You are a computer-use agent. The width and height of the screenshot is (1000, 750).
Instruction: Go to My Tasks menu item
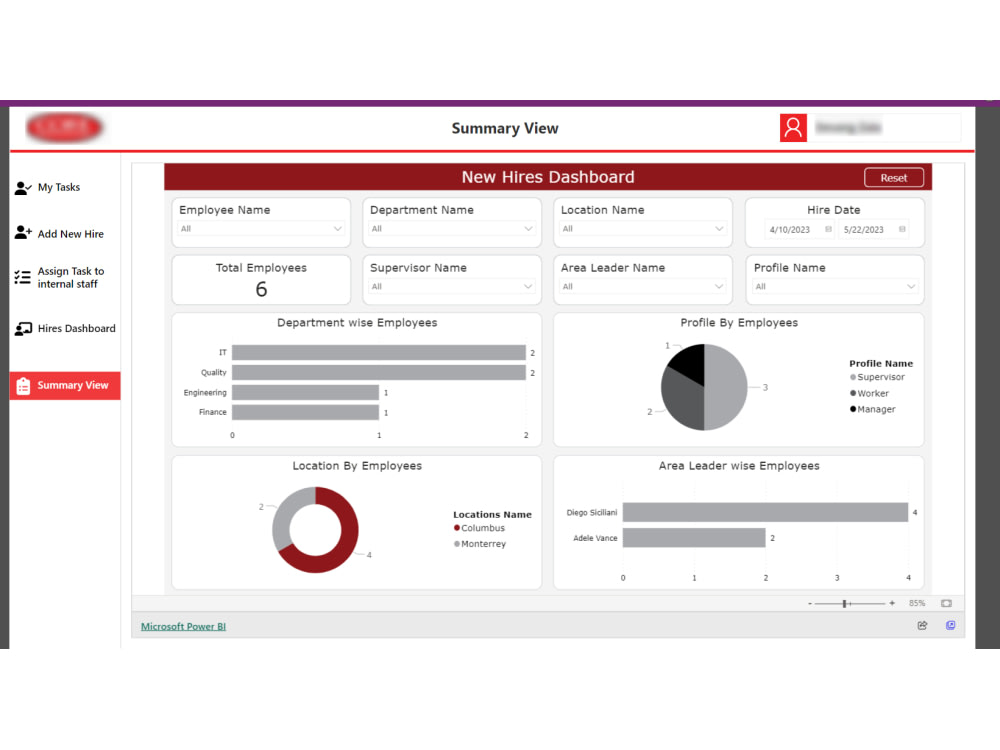[59, 188]
